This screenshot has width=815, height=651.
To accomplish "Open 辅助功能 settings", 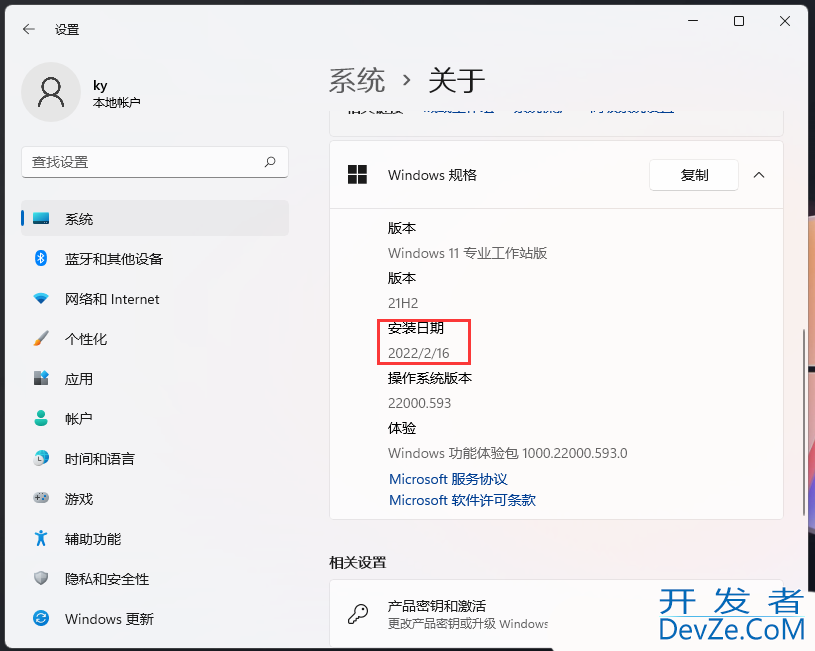I will tap(155, 539).
